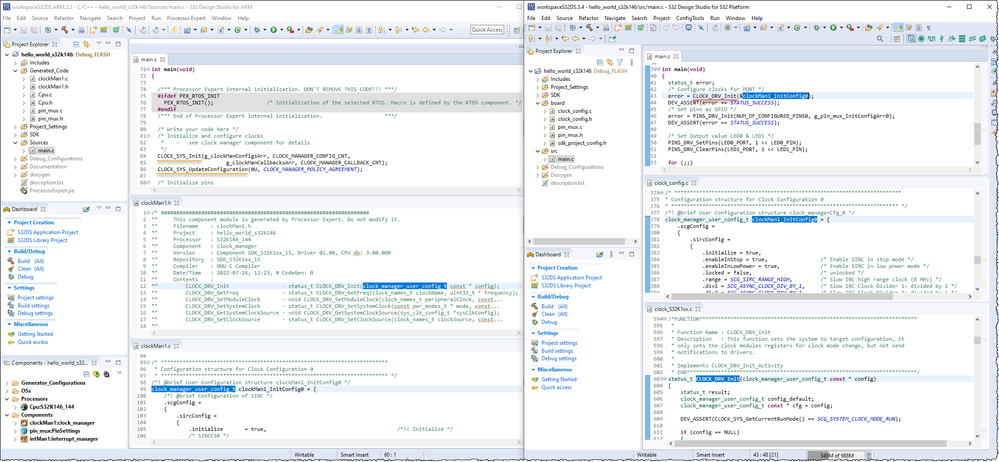Expand the Generator_Configurations node in Components view
Viewport: 999px width, 462px height.
pos(8,382)
